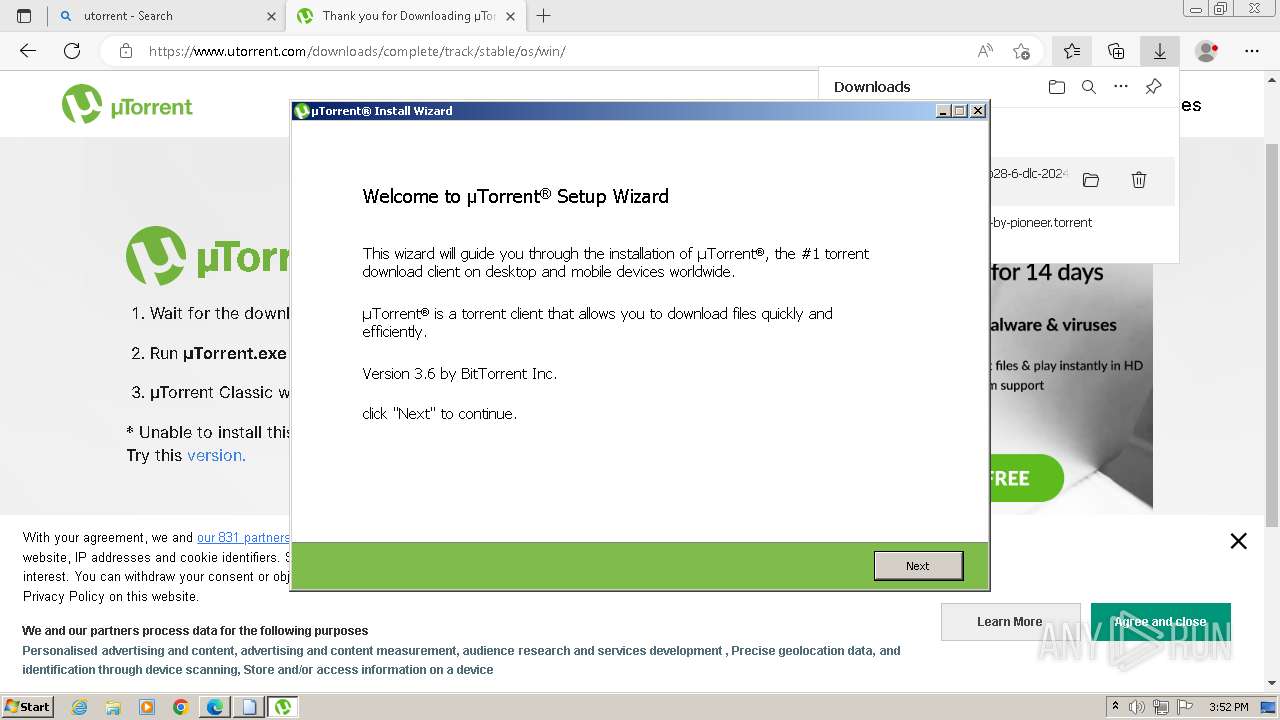Click the page vertical scrollbar
1280x720 pixels.
1272,335
